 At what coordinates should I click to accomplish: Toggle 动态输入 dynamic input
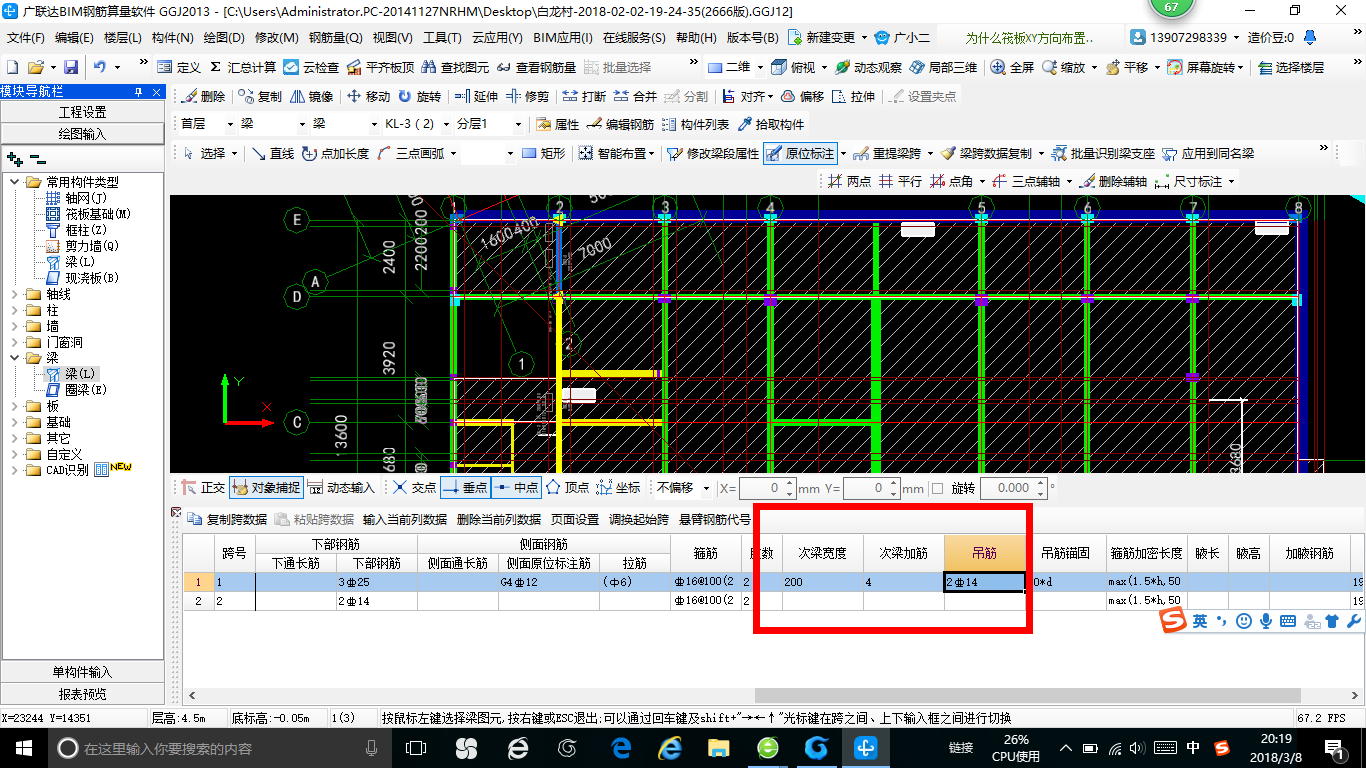342,488
